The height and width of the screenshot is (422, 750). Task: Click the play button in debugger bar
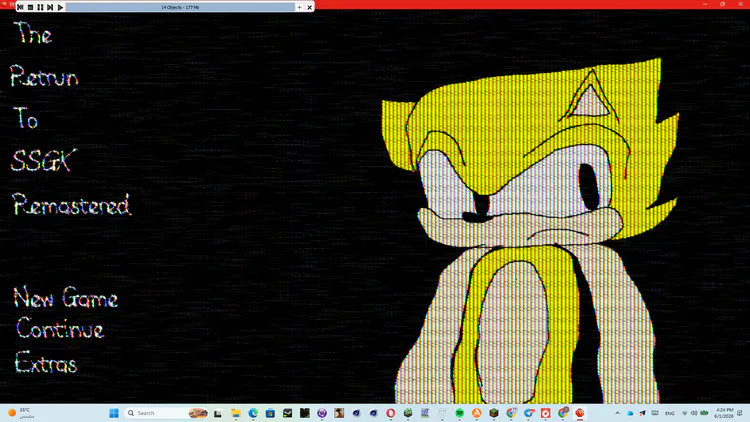click(60, 7)
